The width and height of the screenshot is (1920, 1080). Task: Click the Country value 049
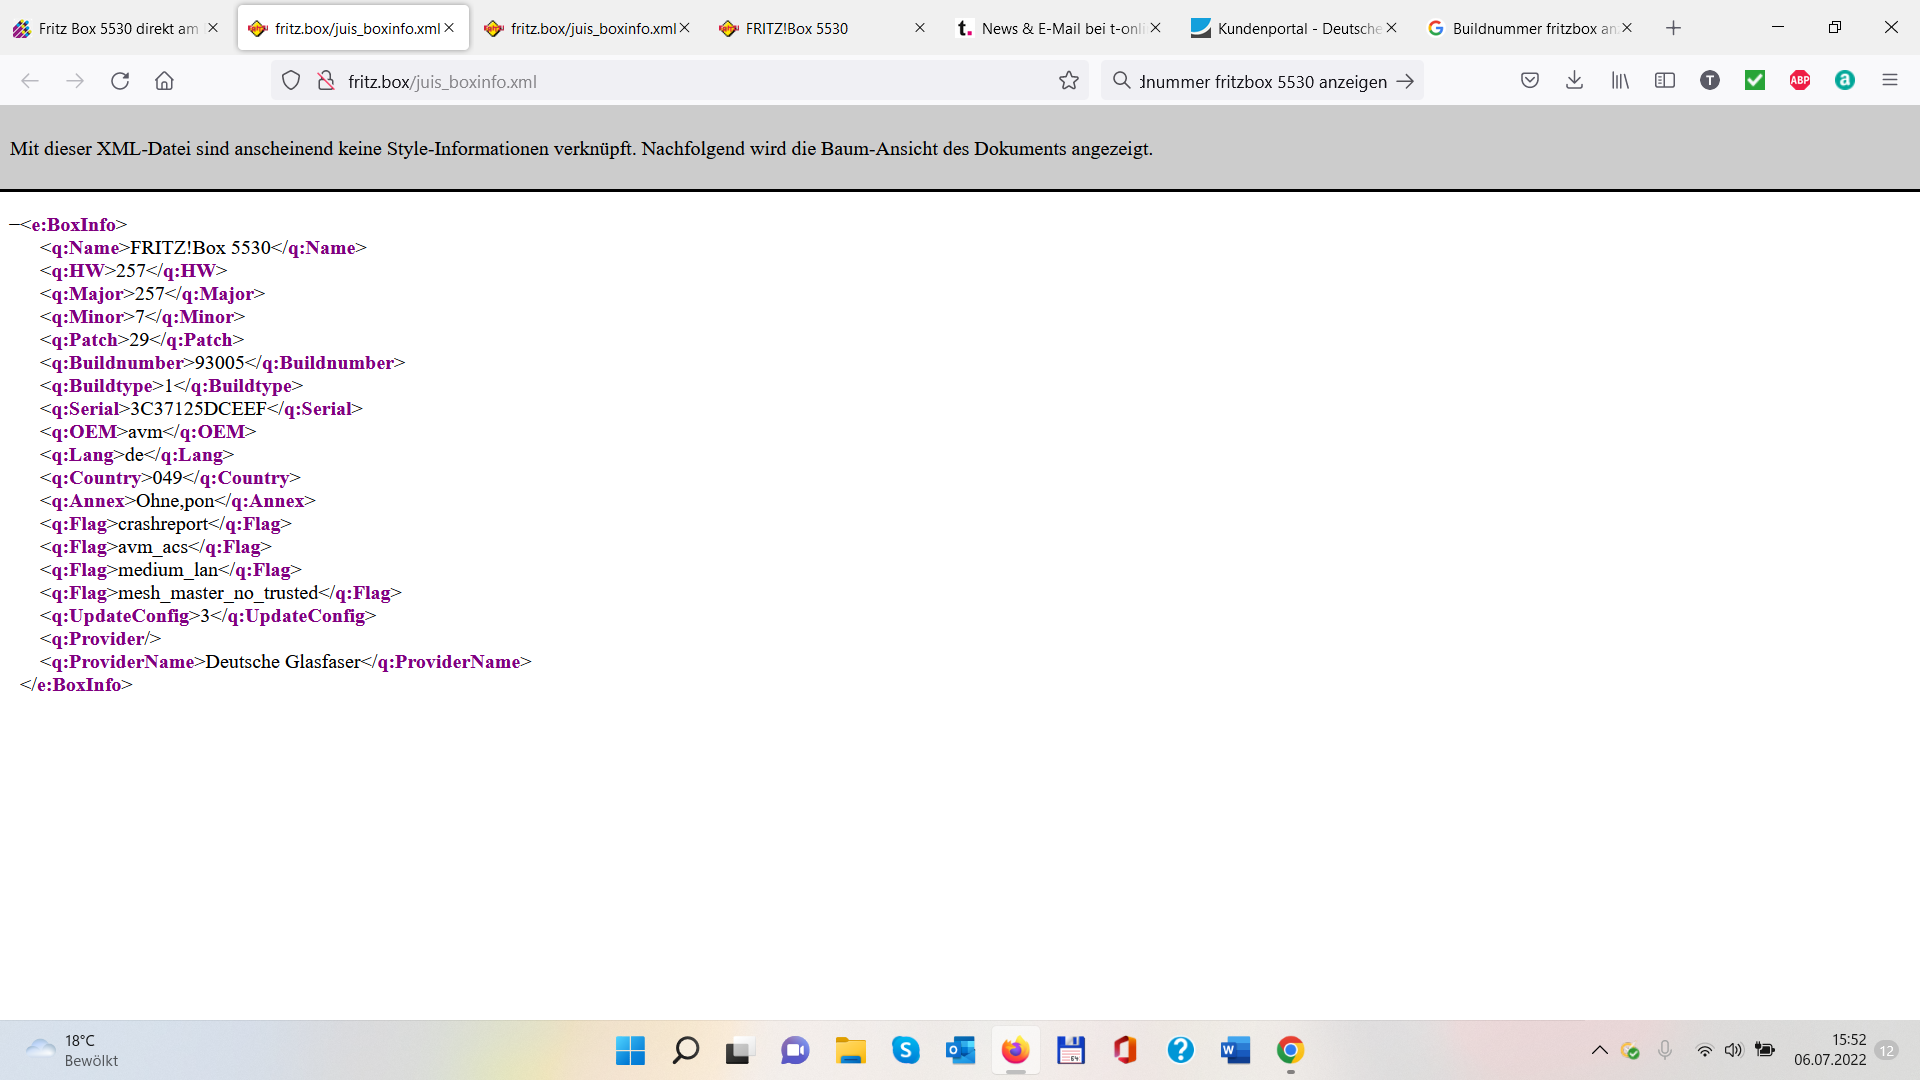[167, 478]
